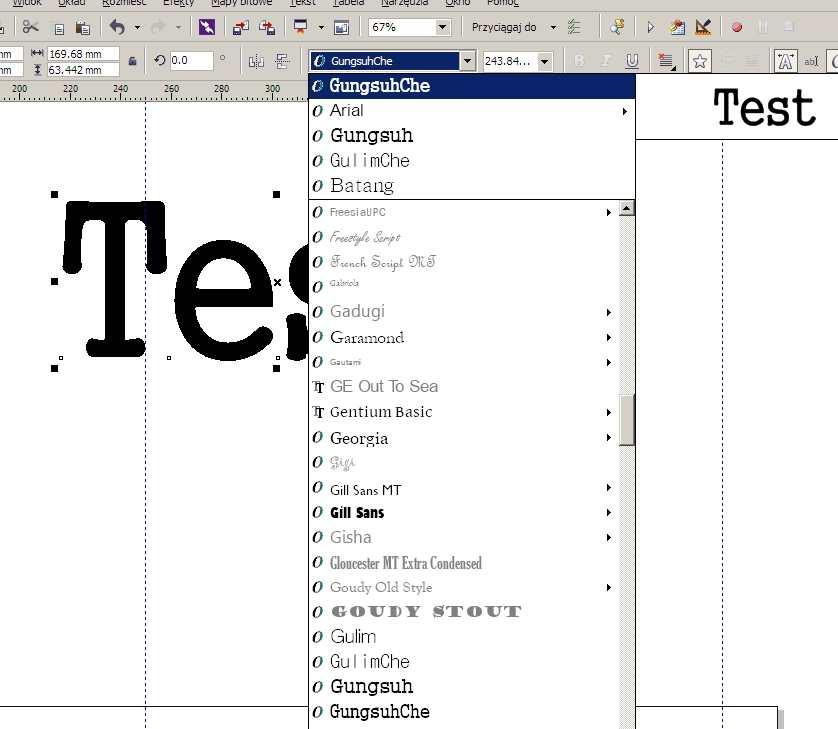838x729 pixels.
Task: Open the zoom level 67% dropdown
Action: point(442,27)
